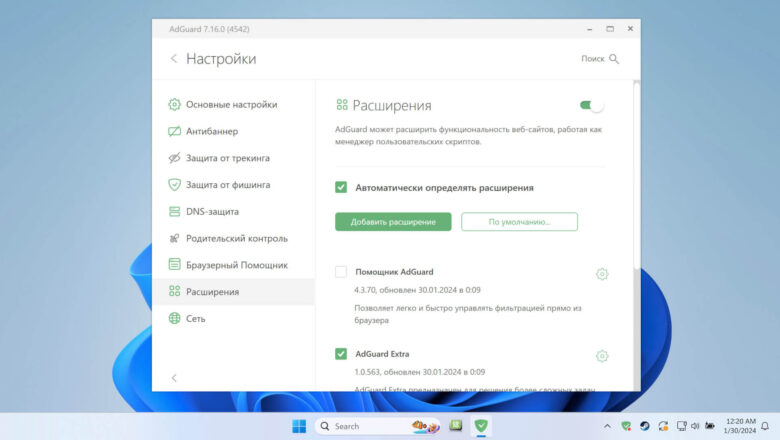This screenshot has height=440, width=780.
Task: Open the taskbar clock and date
Action: click(x=740, y=426)
